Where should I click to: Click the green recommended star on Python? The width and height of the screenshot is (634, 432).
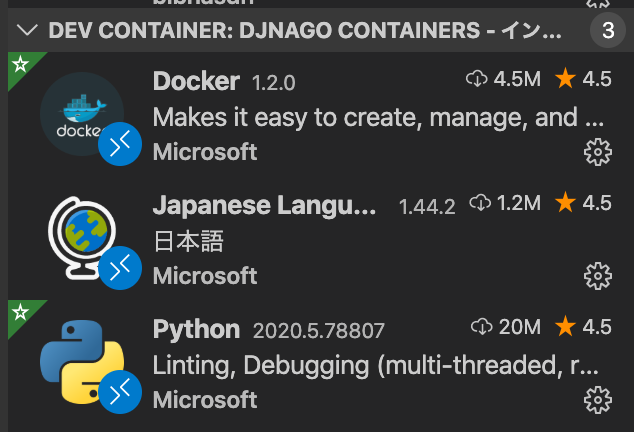(21, 313)
